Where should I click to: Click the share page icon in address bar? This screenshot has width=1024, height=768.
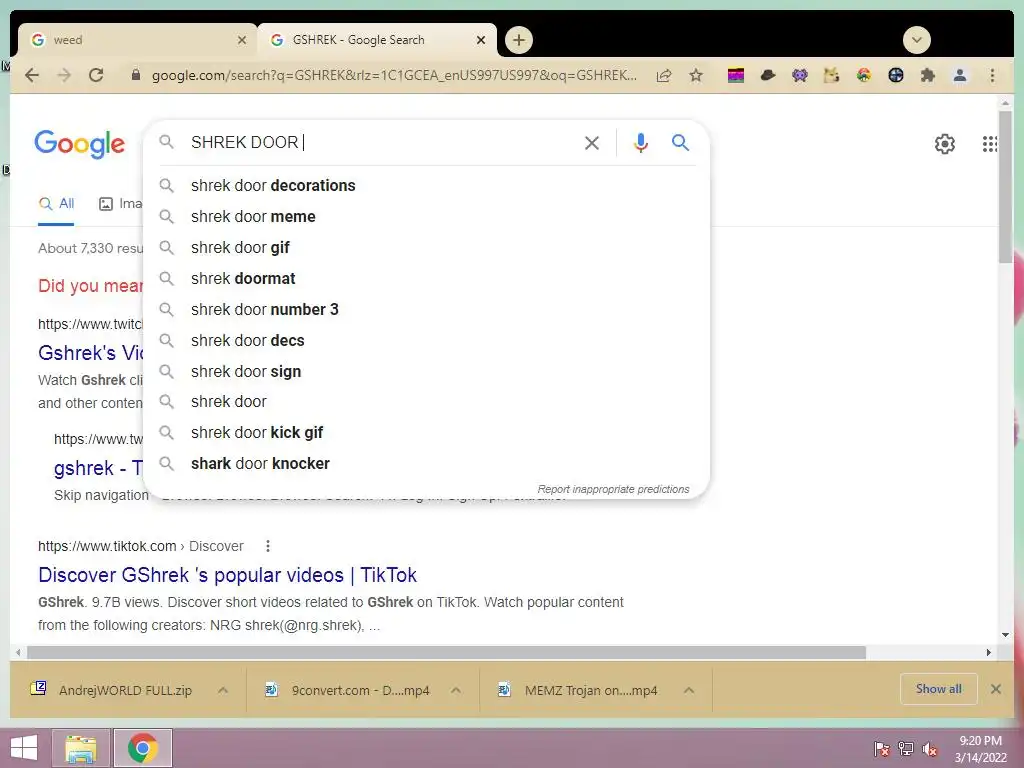[x=664, y=75]
